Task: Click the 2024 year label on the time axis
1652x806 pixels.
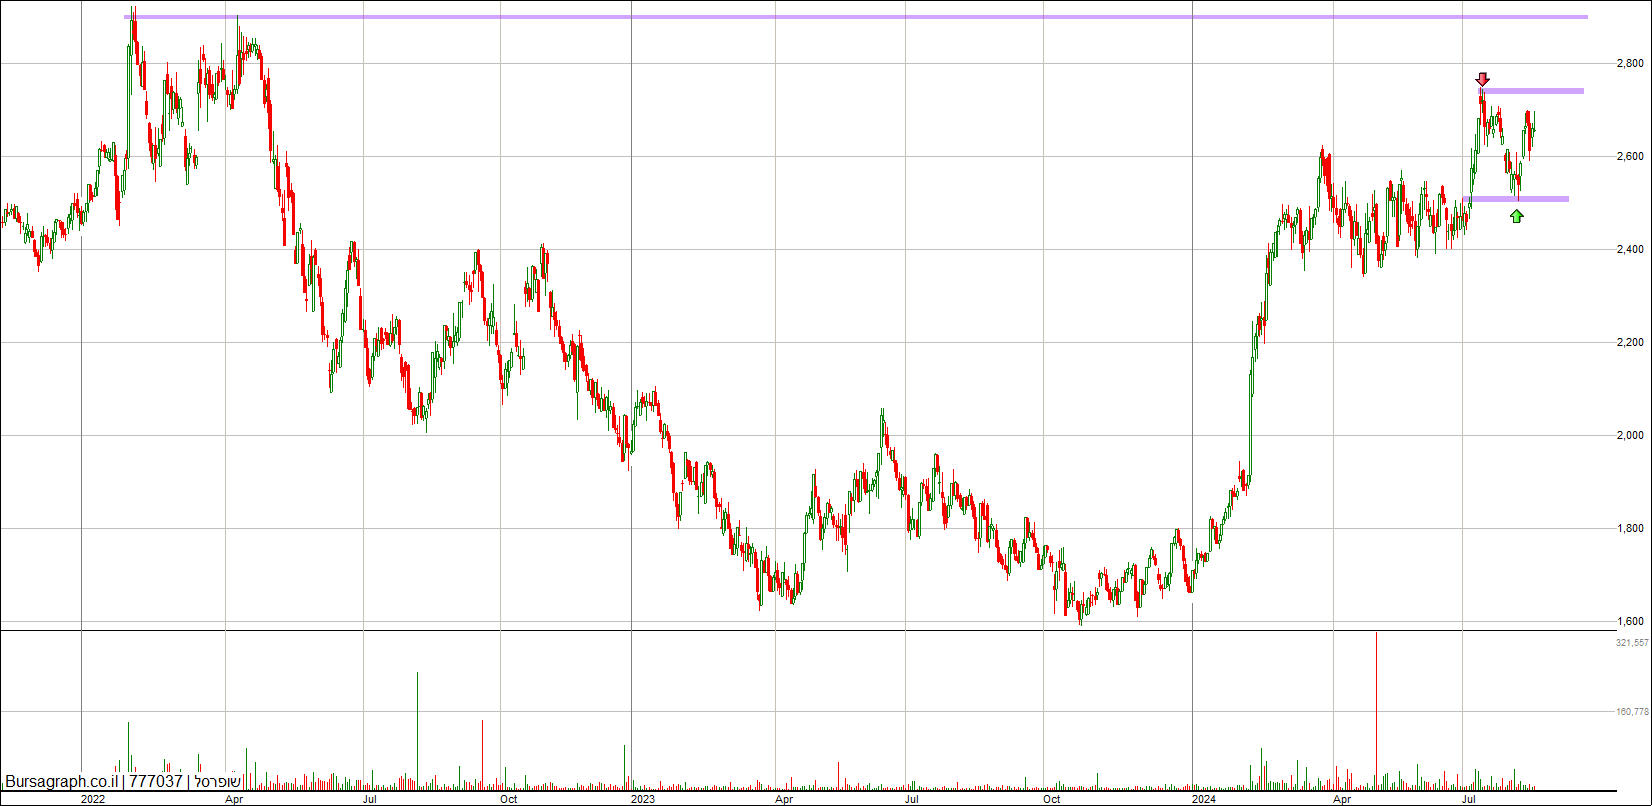Action: point(1205,799)
